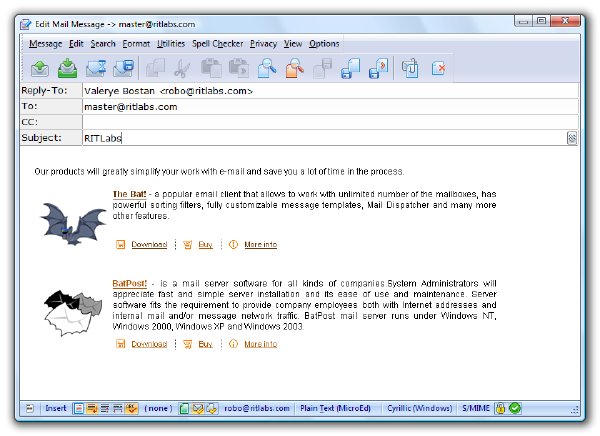Open the Format menu

coord(136,44)
